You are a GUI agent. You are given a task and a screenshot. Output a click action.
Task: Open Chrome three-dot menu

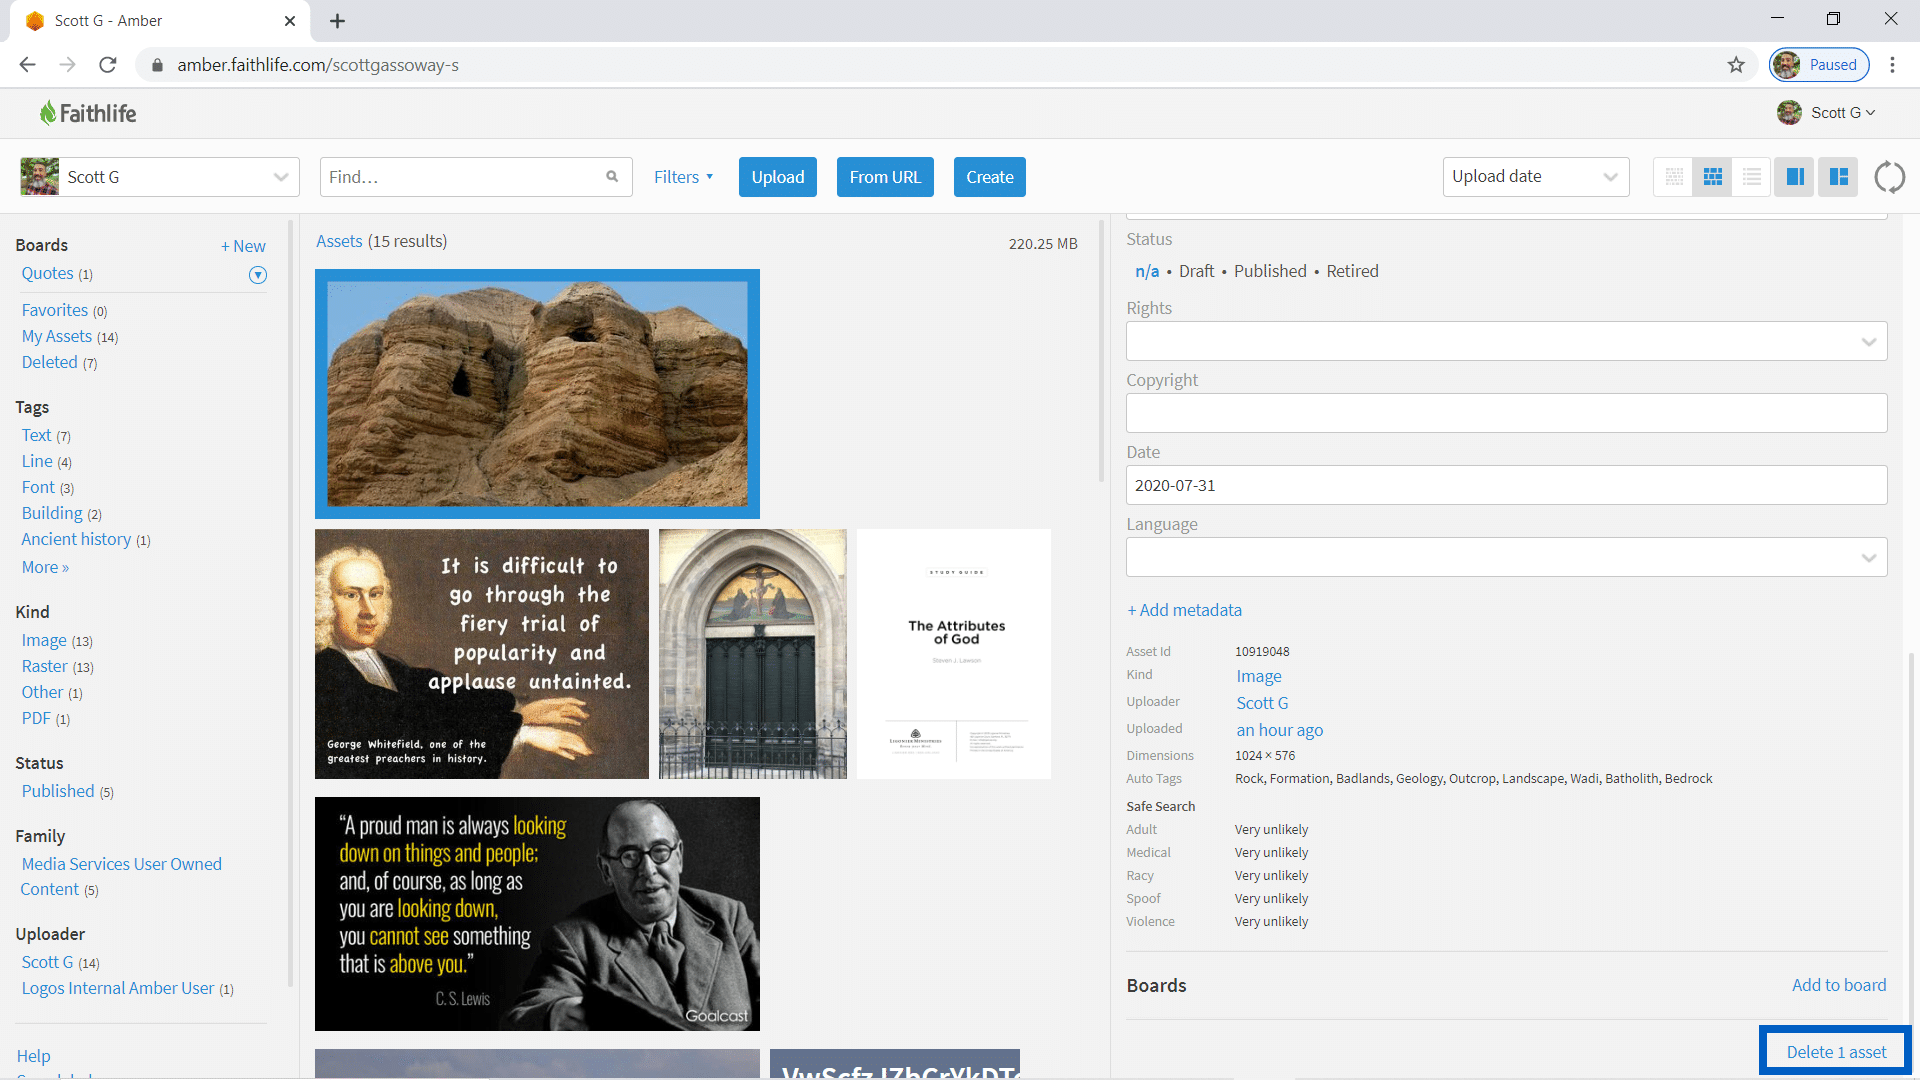[1892, 65]
